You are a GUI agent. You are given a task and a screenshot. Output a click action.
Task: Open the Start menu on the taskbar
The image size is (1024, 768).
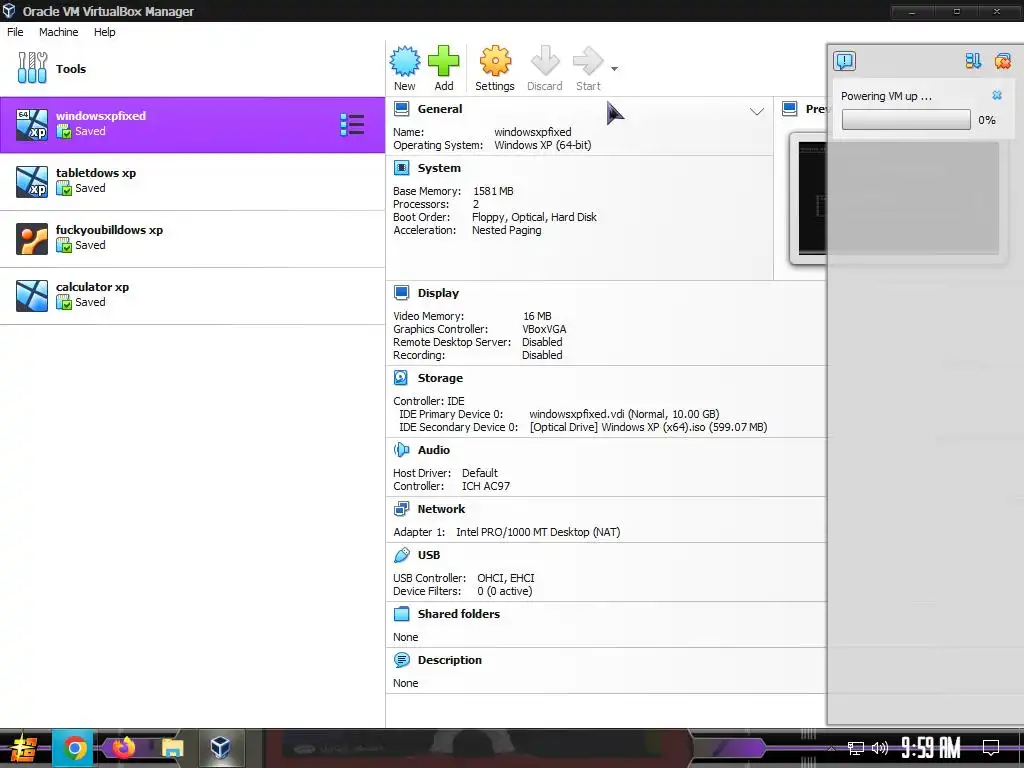click(23, 748)
